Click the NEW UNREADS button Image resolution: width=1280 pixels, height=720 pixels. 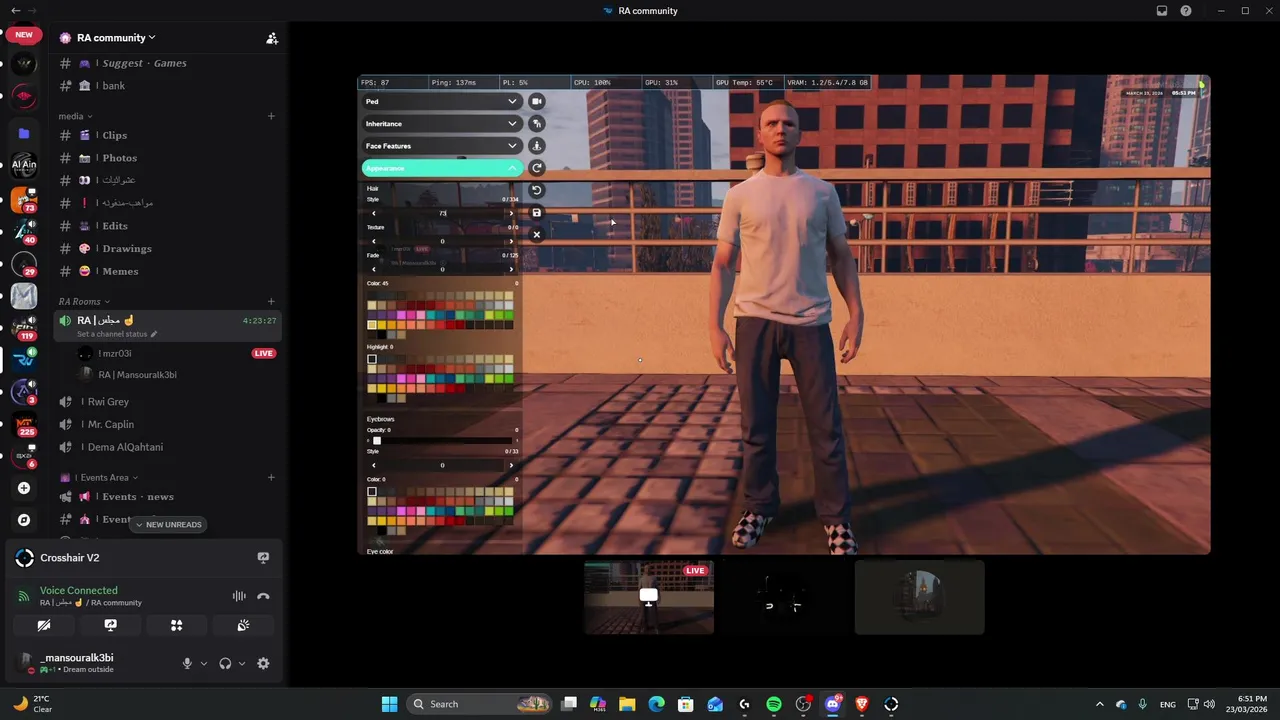click(x=167, y=524)
